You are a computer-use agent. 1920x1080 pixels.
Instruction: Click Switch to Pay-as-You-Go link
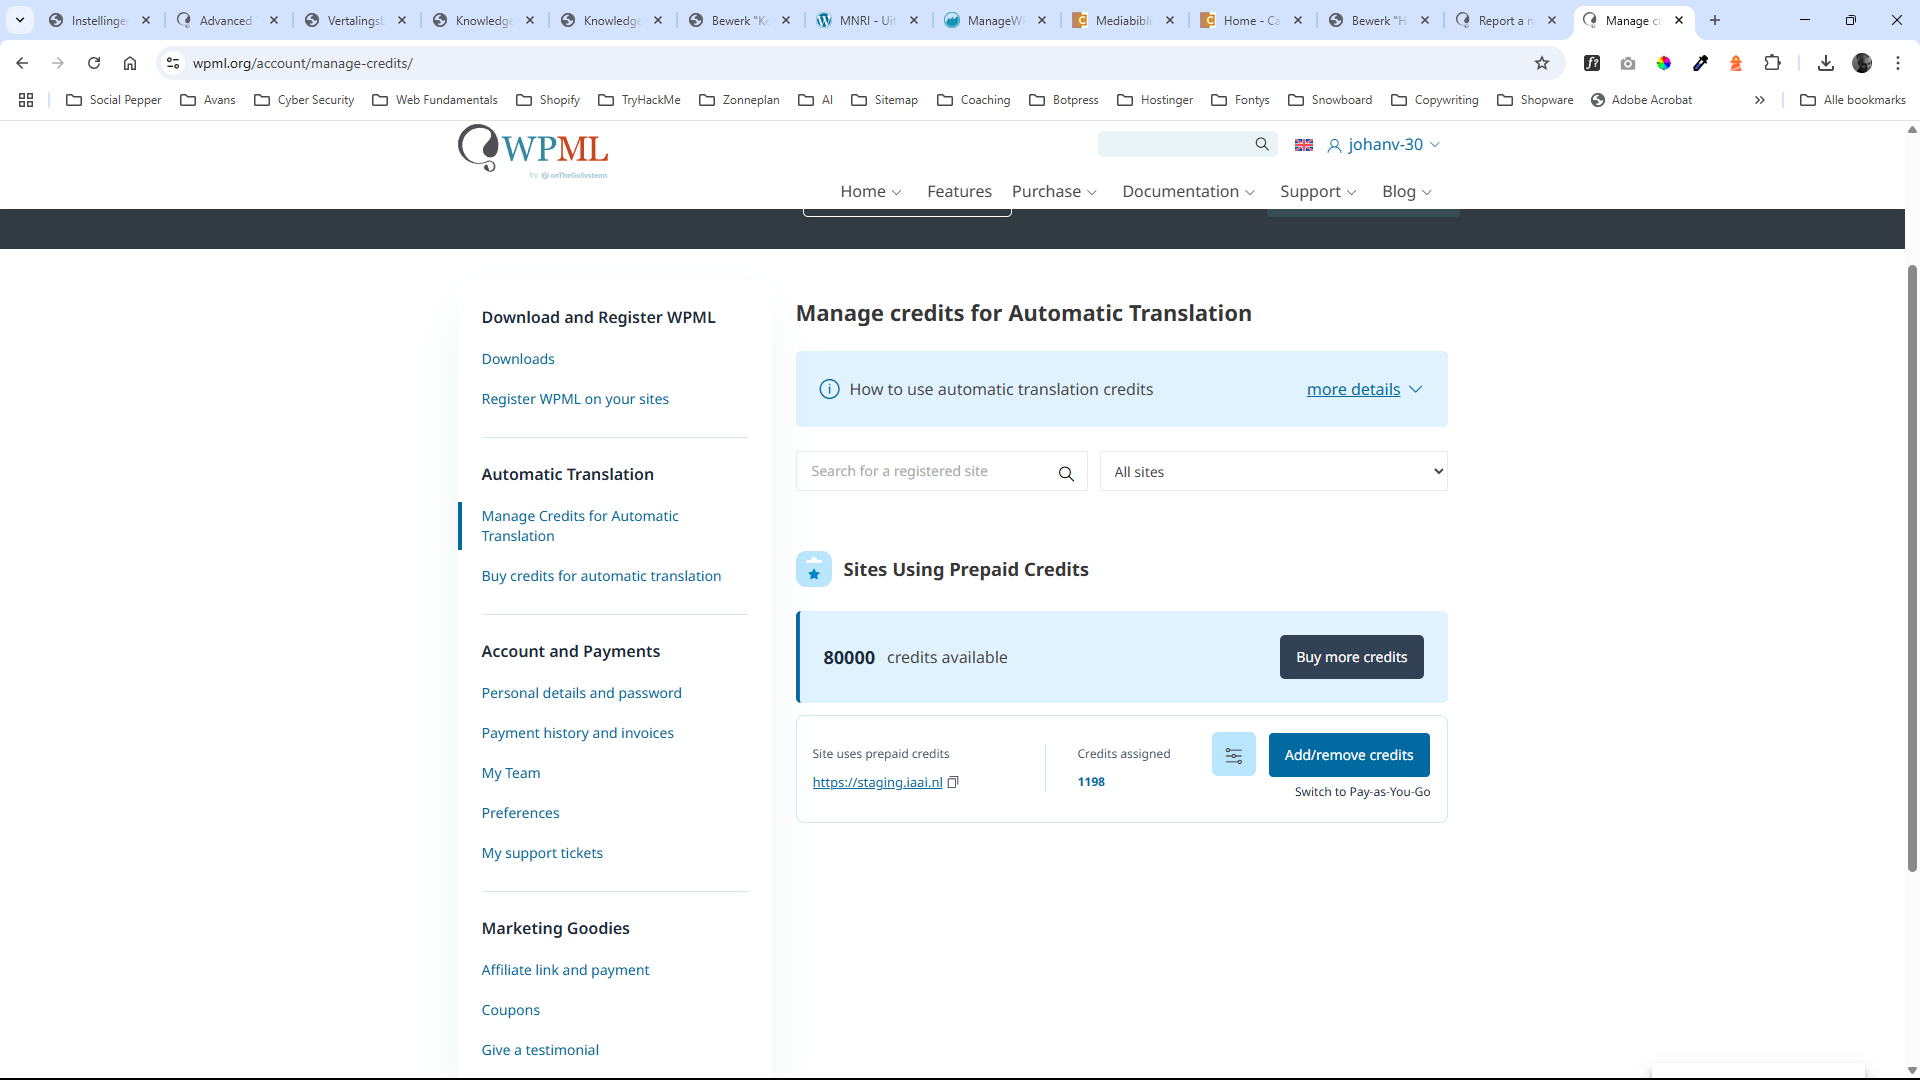[x=1362, y=792]
